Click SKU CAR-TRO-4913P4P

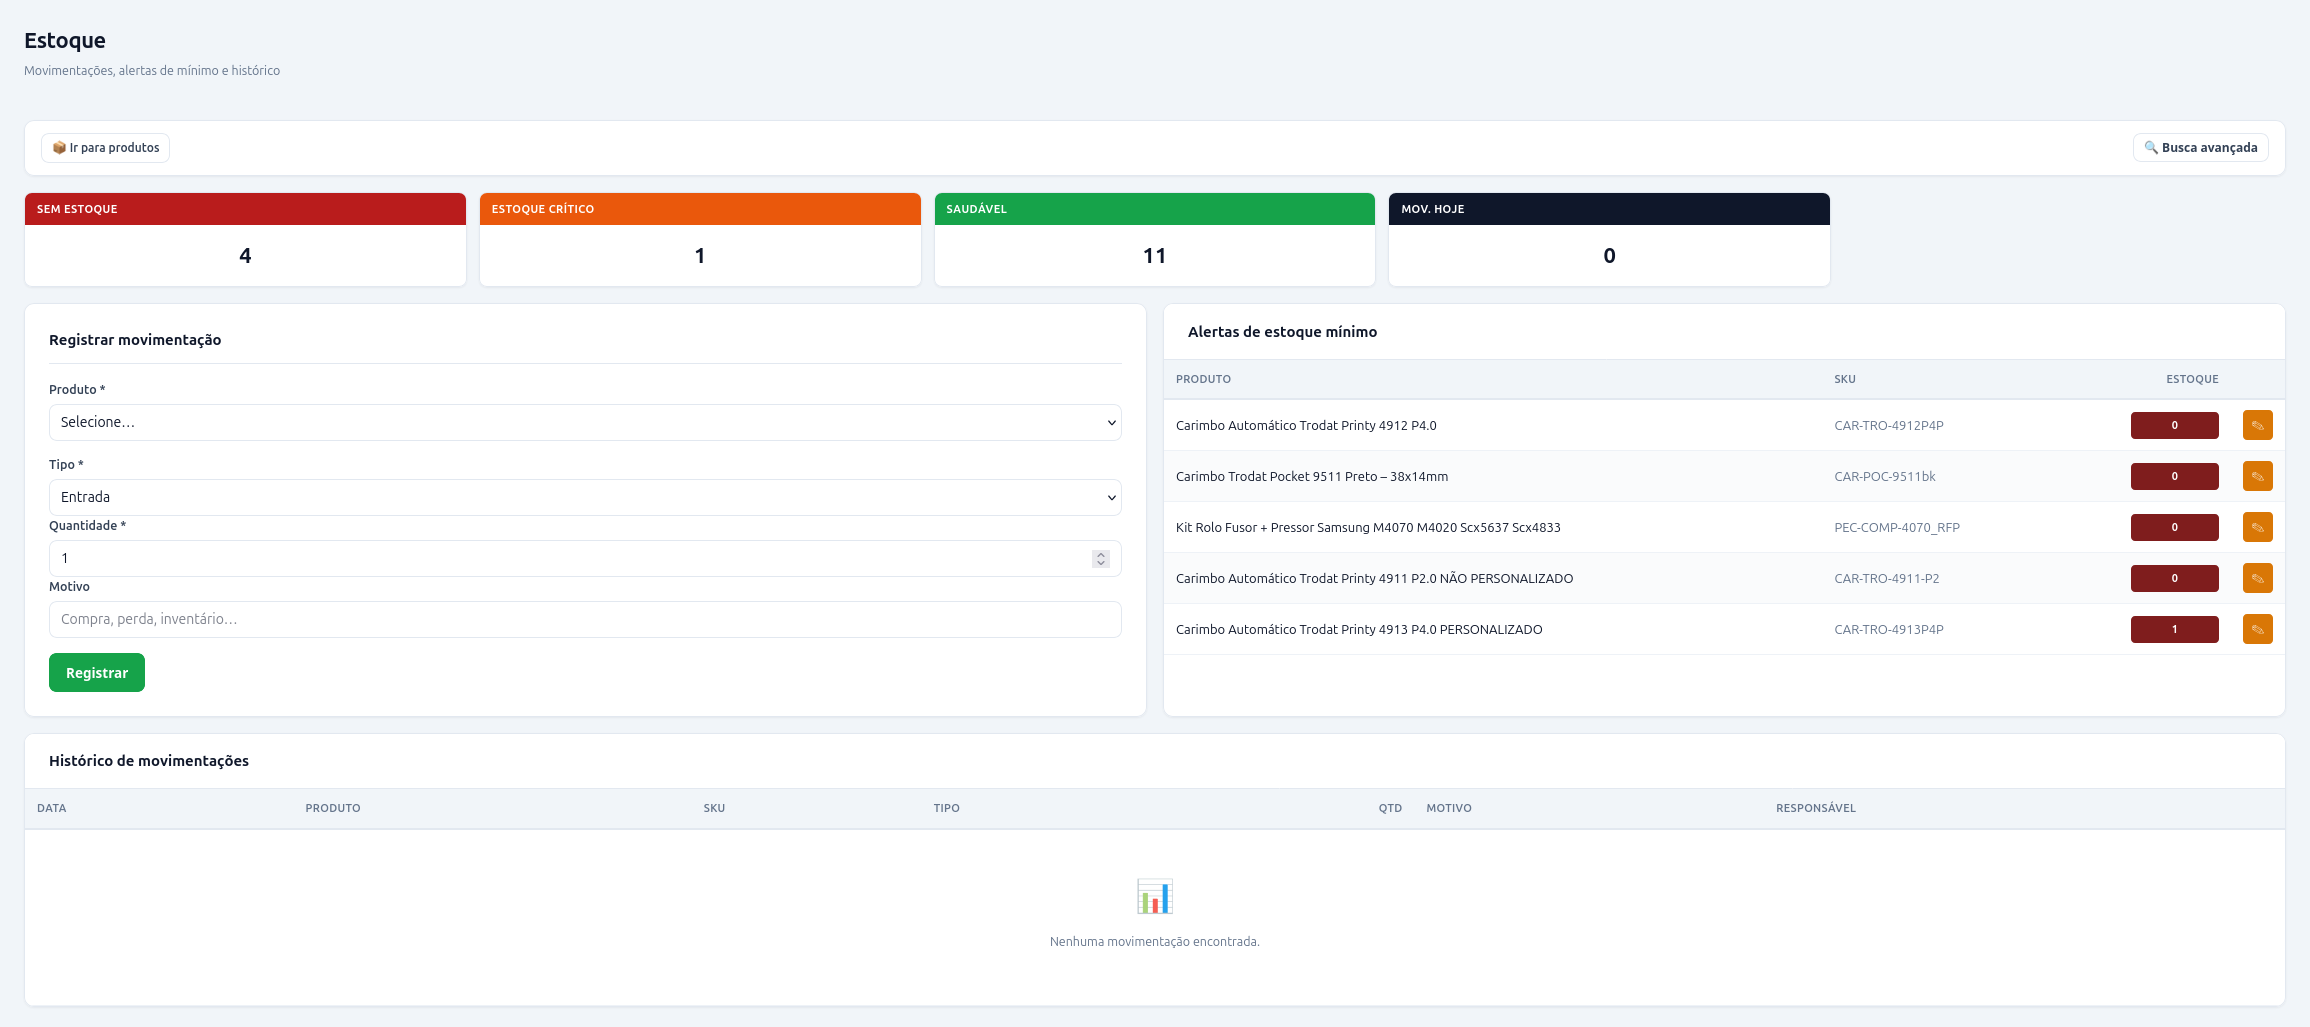click(x=1888, y=629)
